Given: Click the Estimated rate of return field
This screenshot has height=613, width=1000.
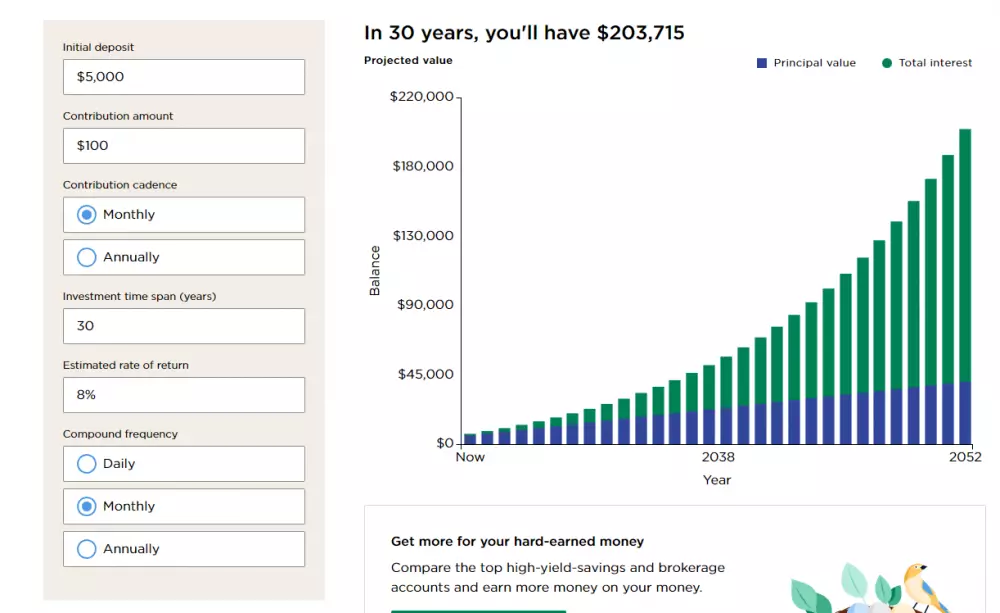Looking at the screenshot, I should pyautogui.click(x=183, y=395).
